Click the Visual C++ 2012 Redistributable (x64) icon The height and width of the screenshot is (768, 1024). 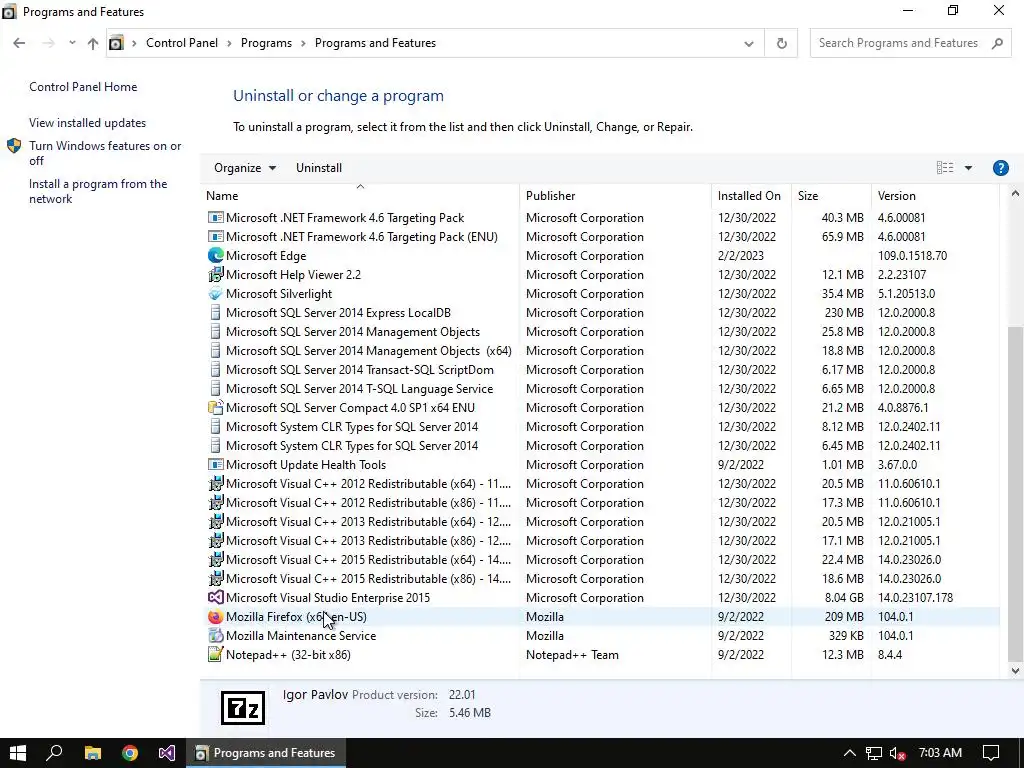click(x=215, y=483)
